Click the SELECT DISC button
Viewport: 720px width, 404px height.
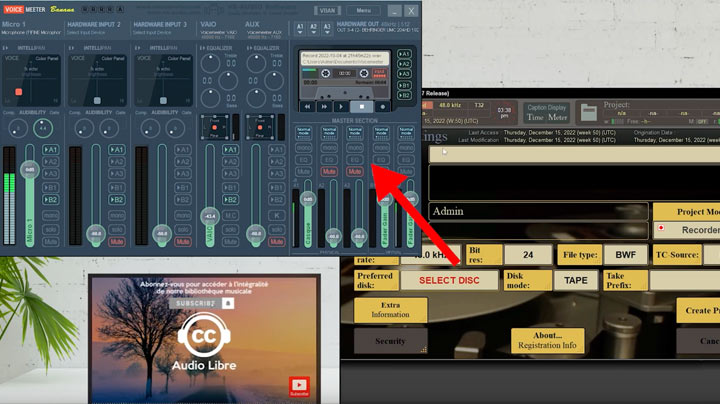[x=449, y=281]
